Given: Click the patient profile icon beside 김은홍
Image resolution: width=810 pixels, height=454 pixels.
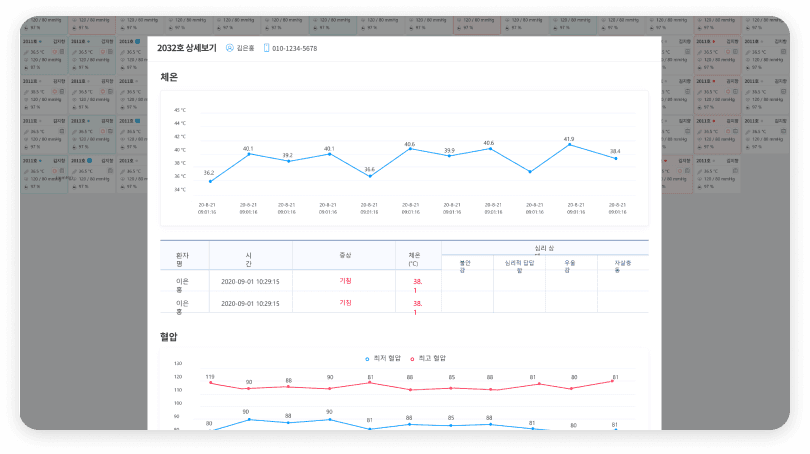Looking at the screenshot, I should click(229, 48).
